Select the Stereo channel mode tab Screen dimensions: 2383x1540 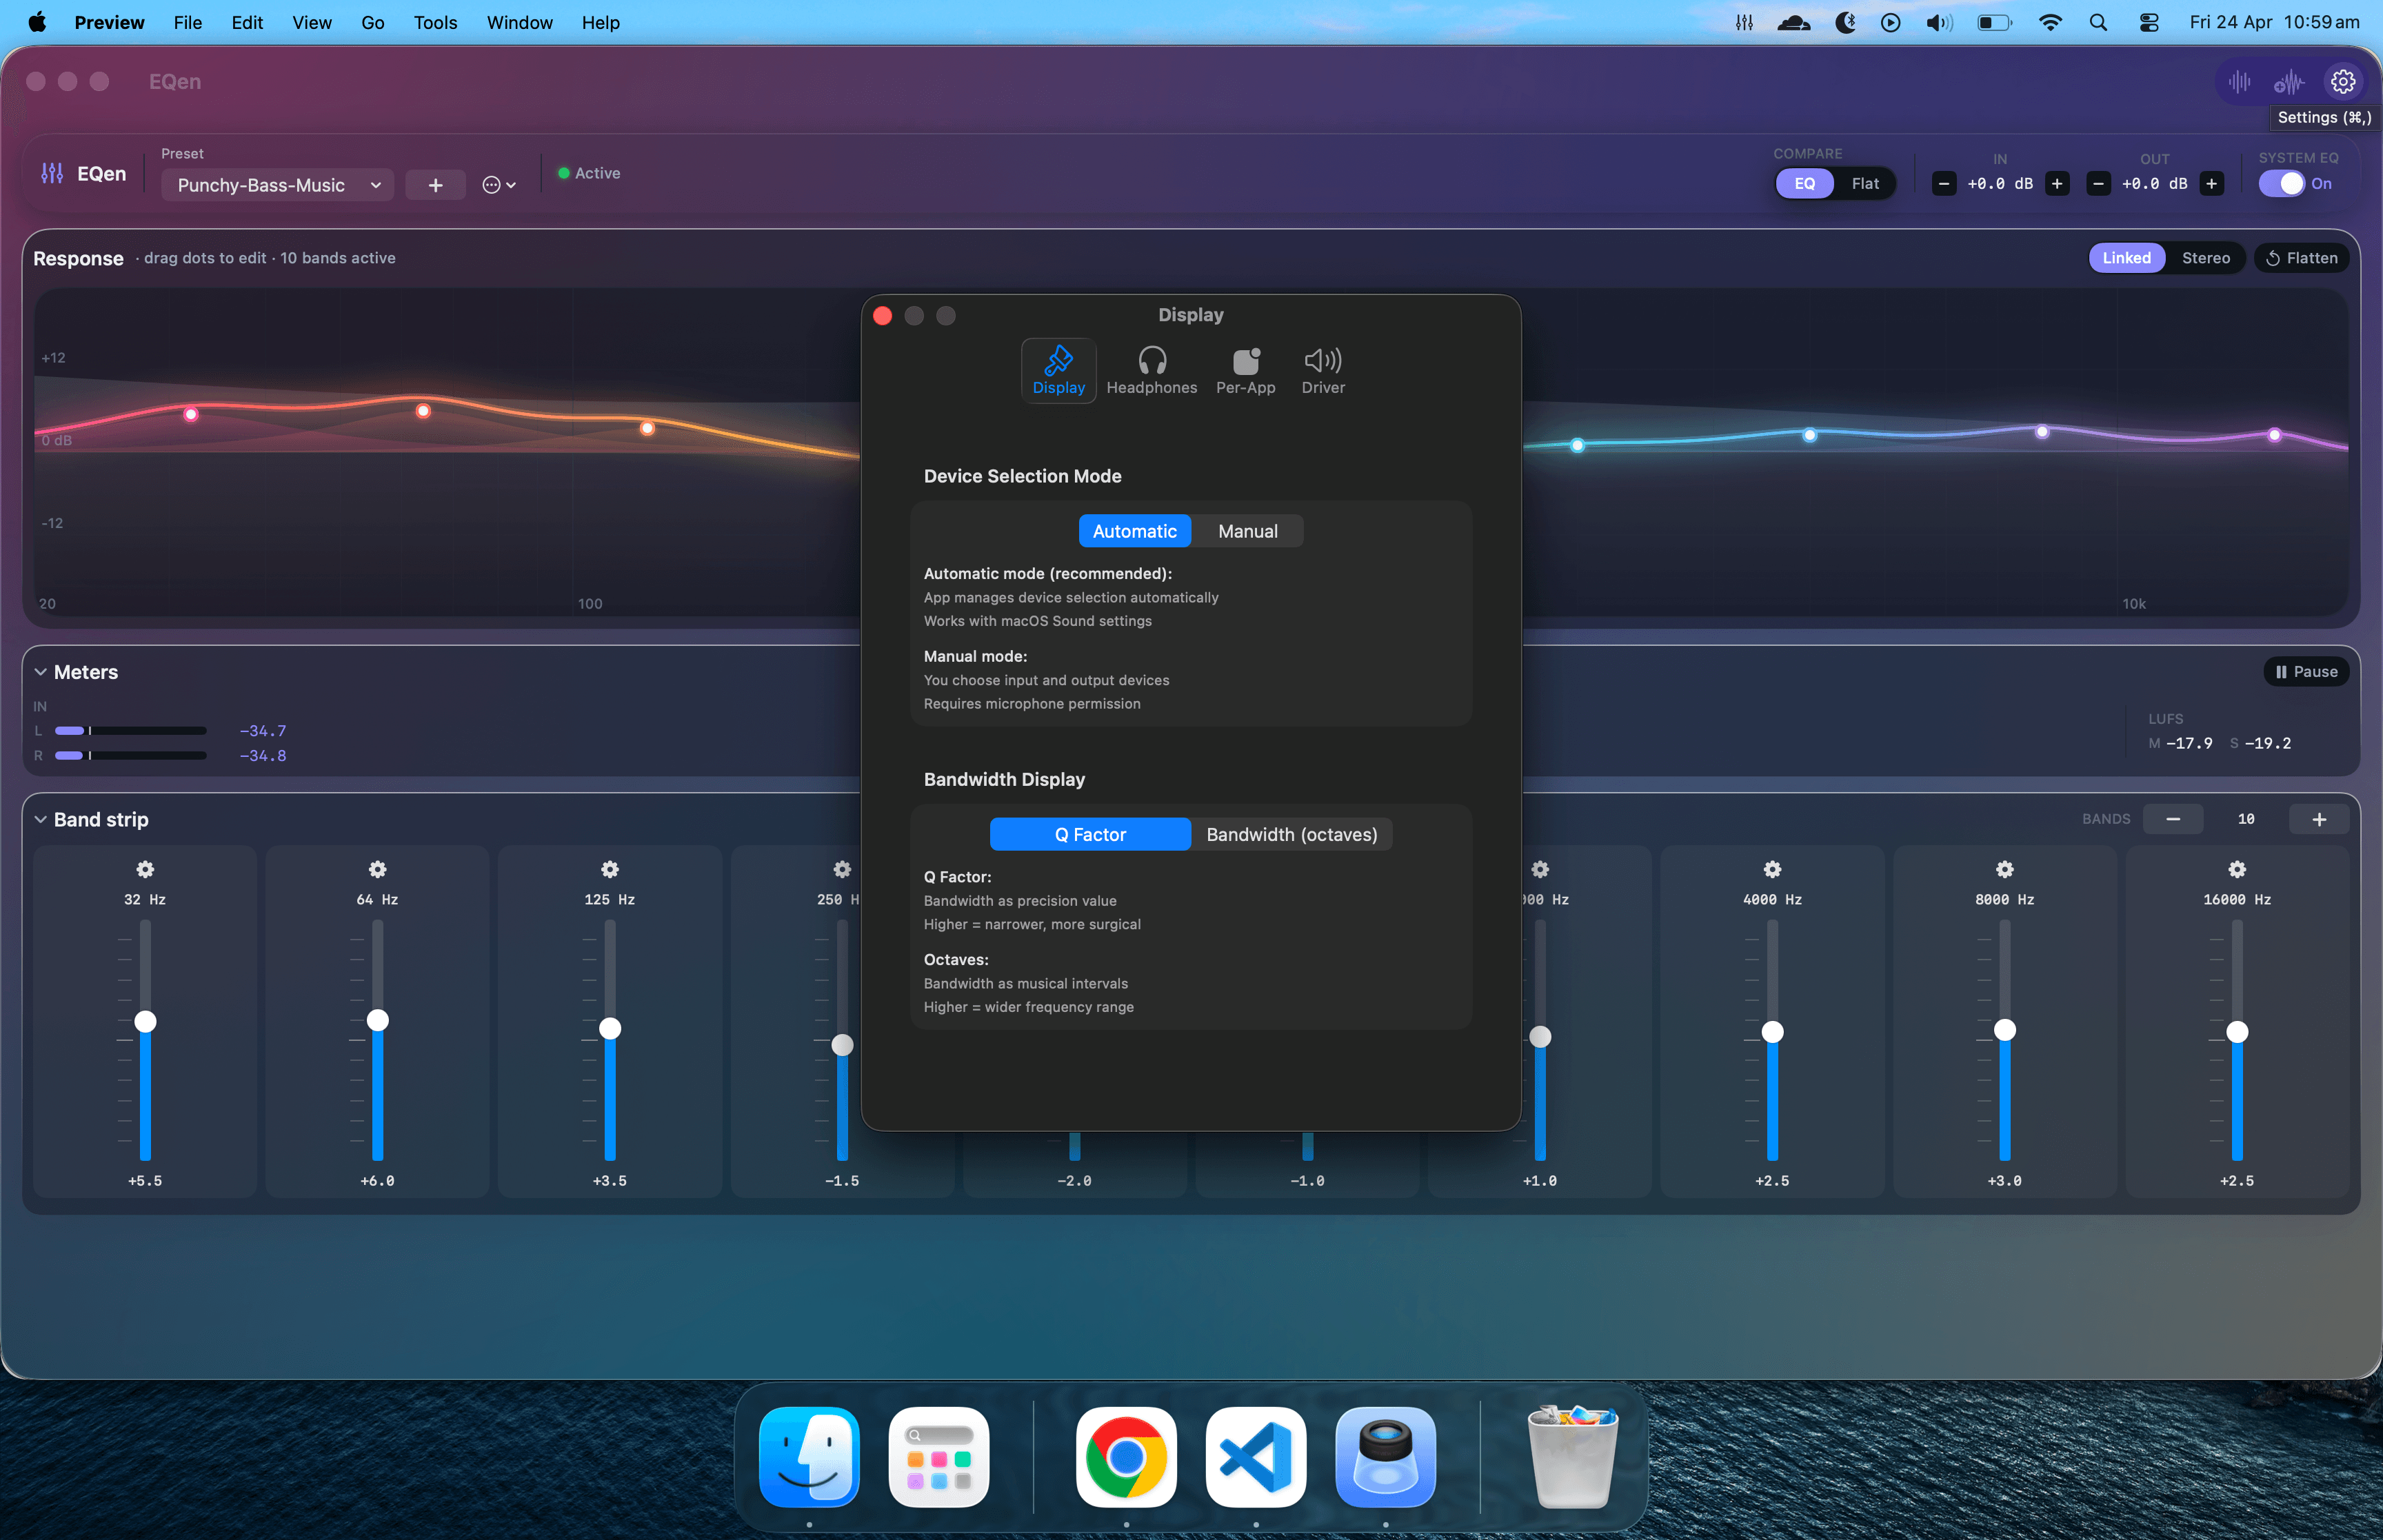coord(2205,258)
